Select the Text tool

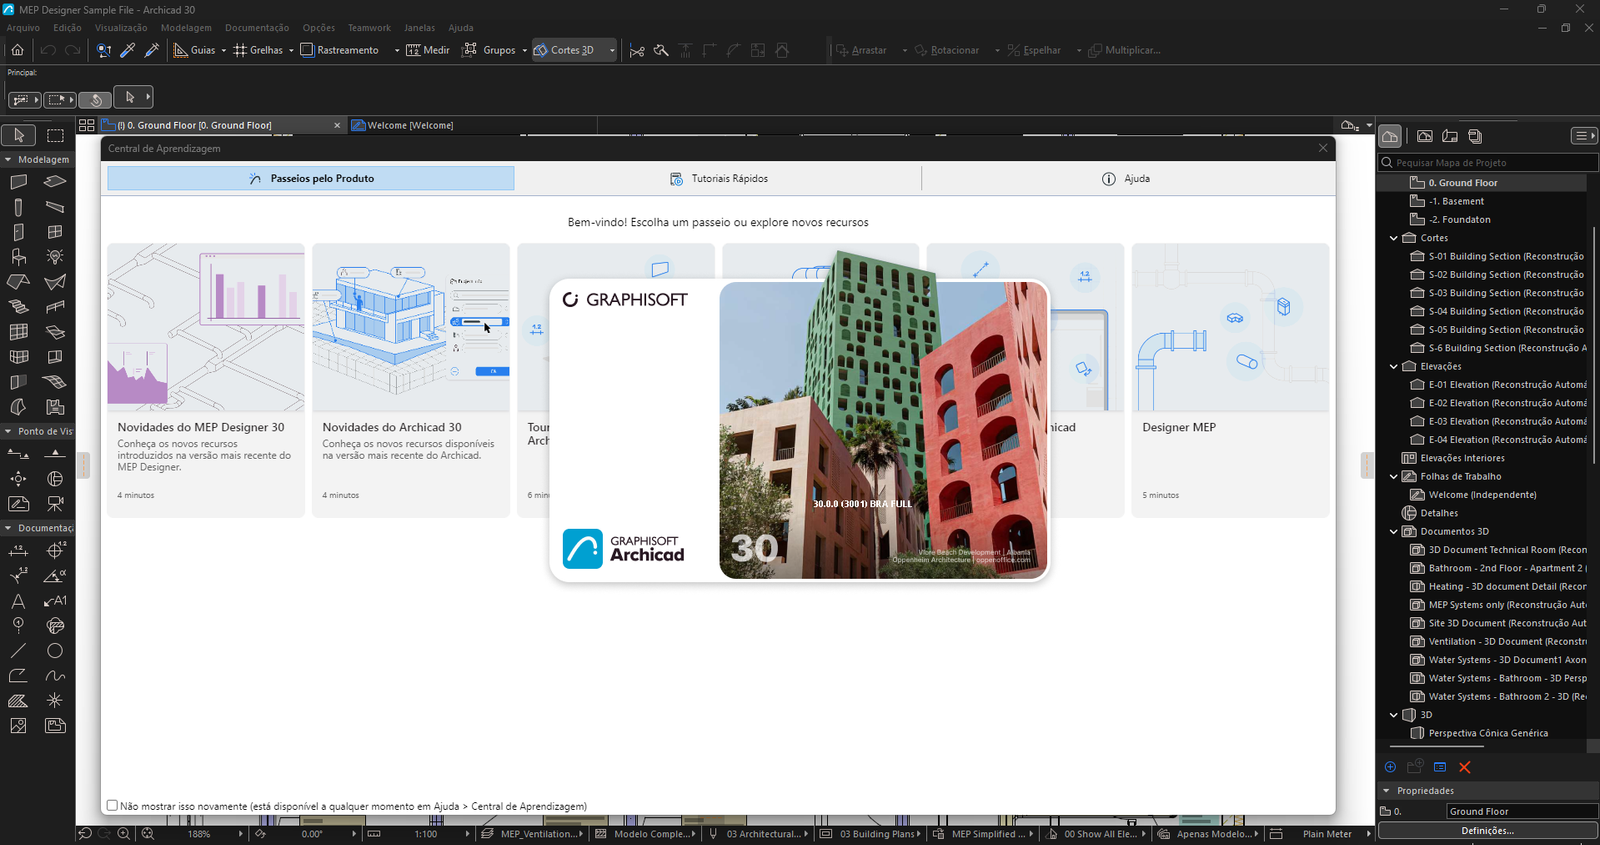point(19,601)
